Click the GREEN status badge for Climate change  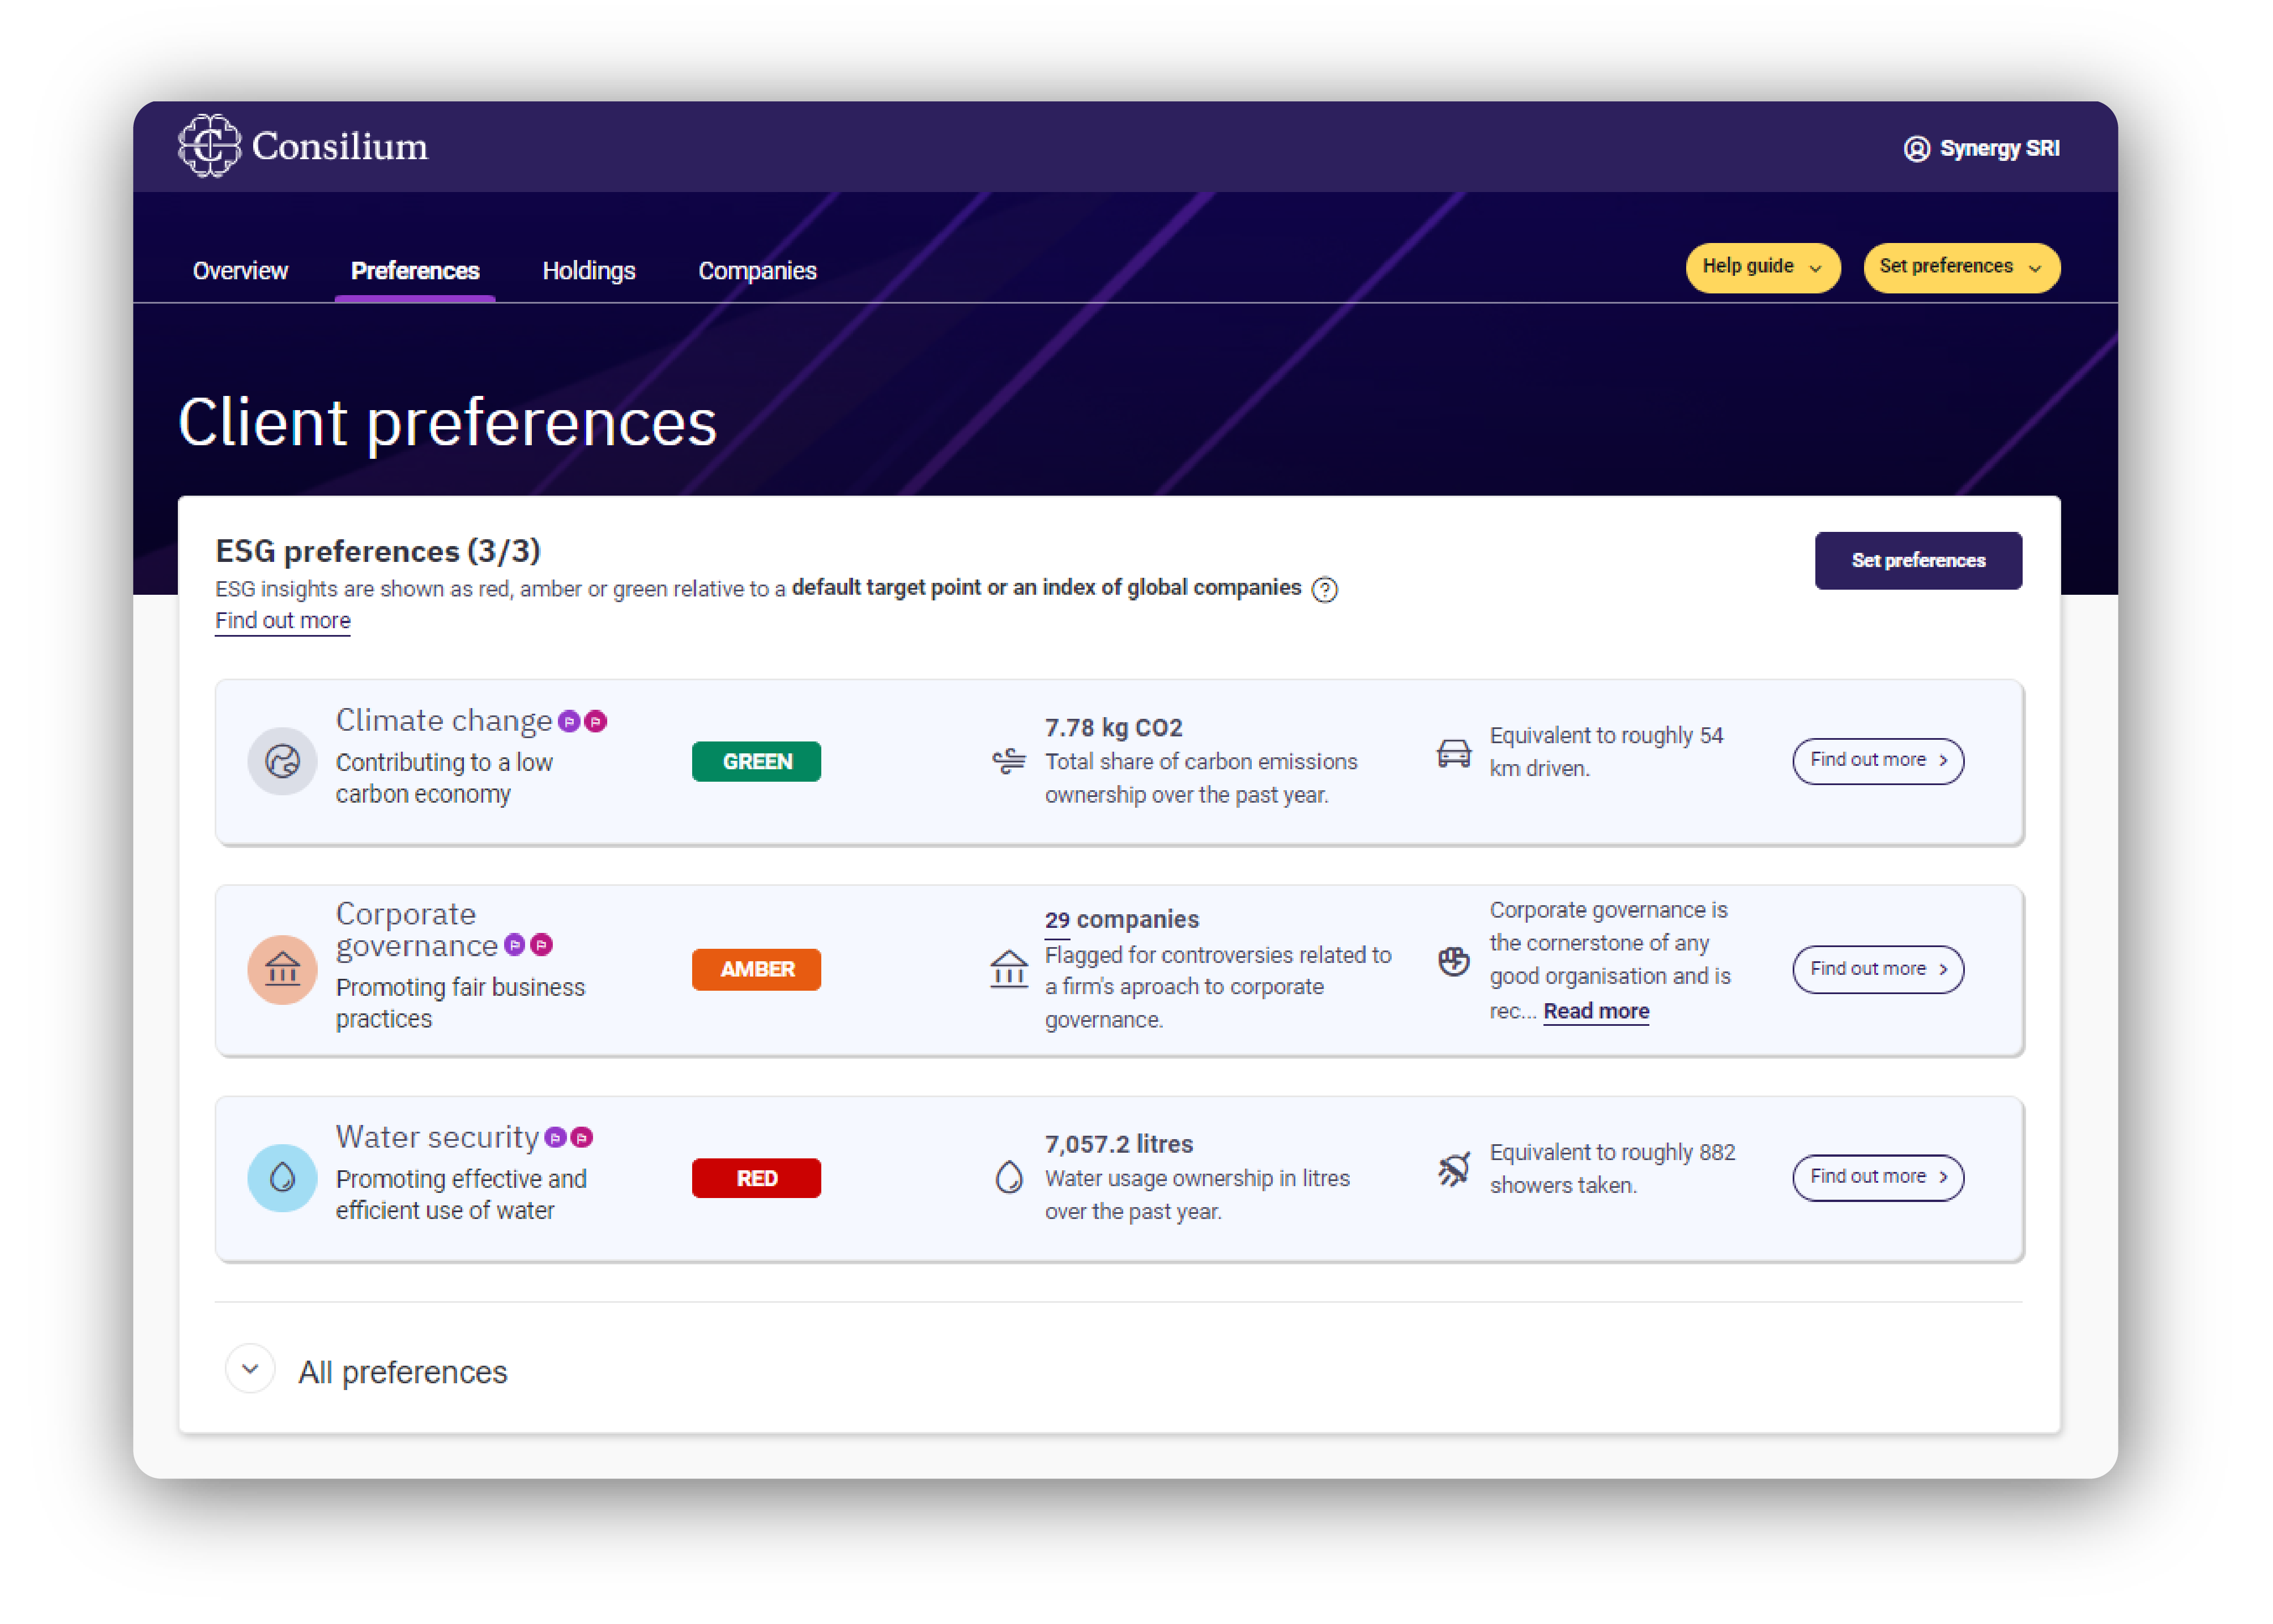pos(756,761)
